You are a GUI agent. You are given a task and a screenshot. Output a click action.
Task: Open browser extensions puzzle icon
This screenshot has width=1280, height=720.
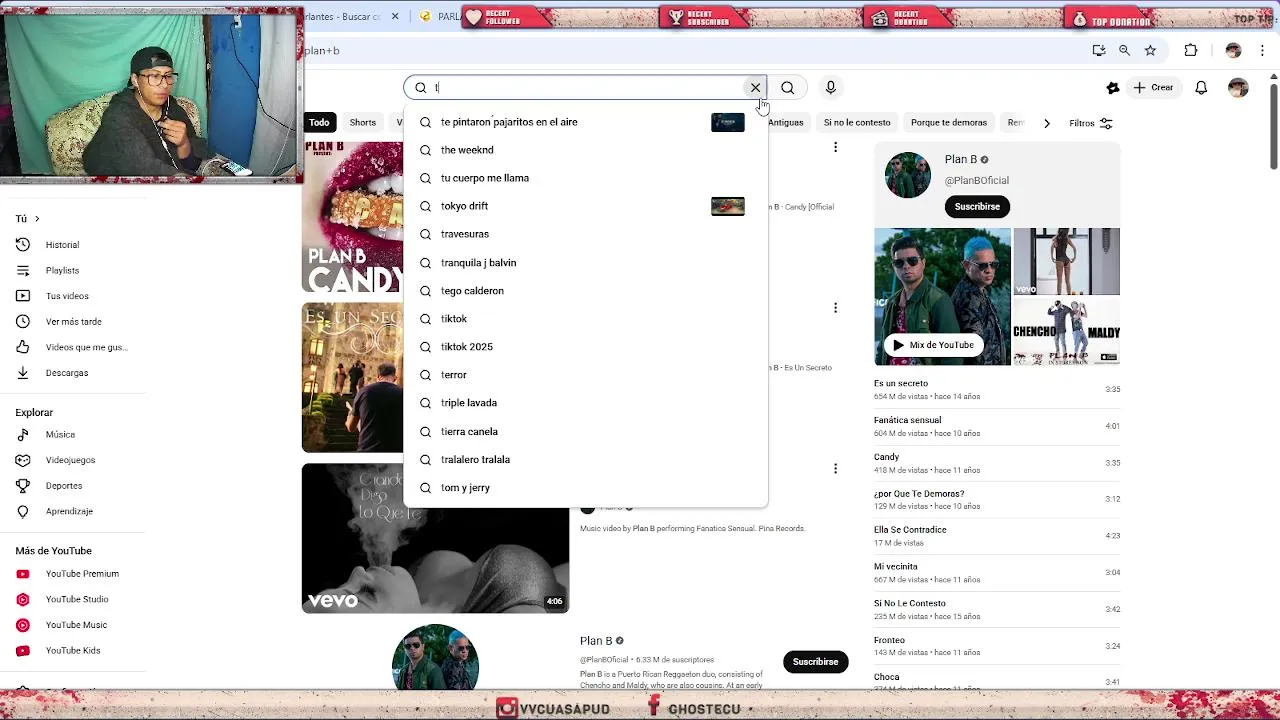1190,50
